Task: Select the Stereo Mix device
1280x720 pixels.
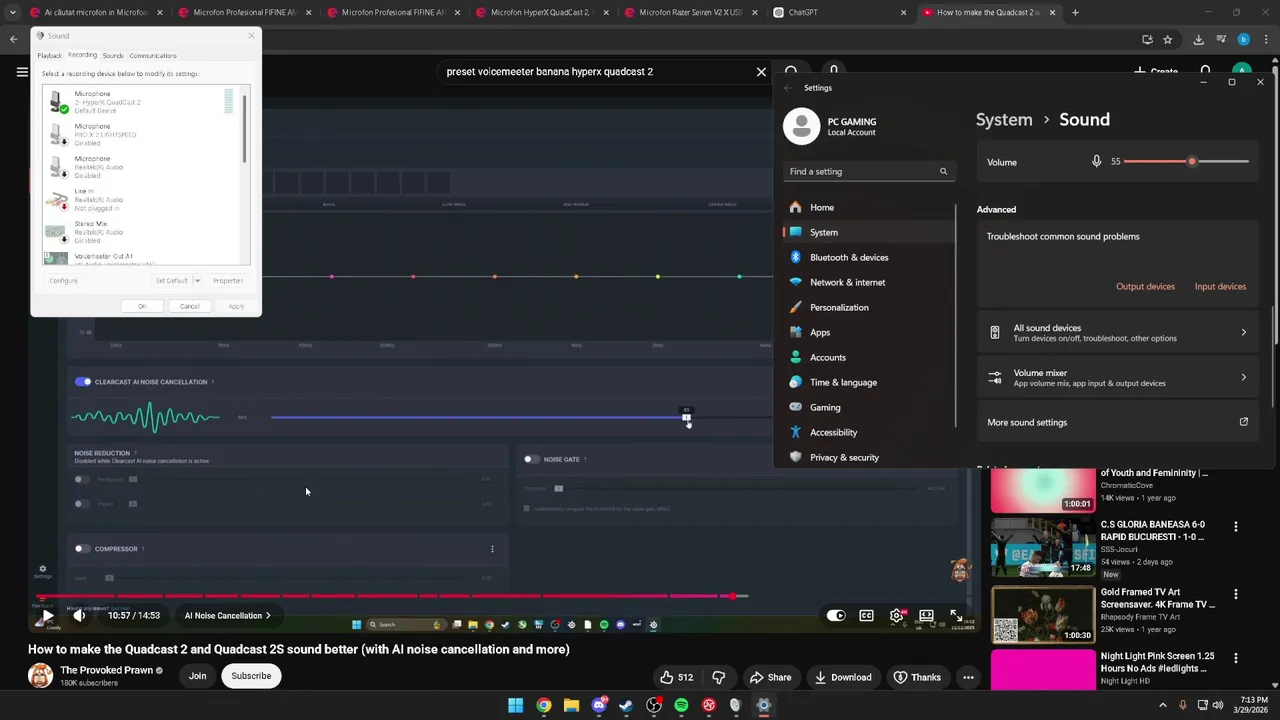Action: tap(140, 232)
